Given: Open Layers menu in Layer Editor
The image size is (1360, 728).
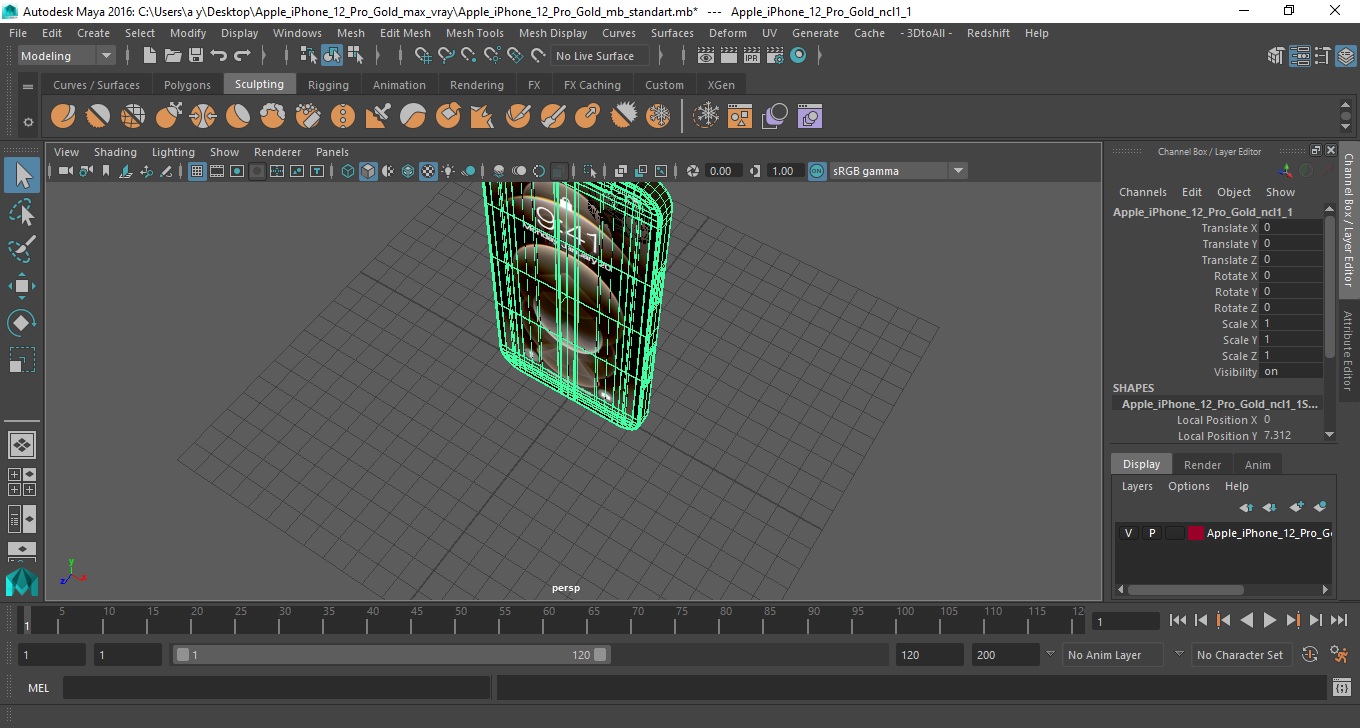Looking at the screenshot, I should pos(1137,486).
